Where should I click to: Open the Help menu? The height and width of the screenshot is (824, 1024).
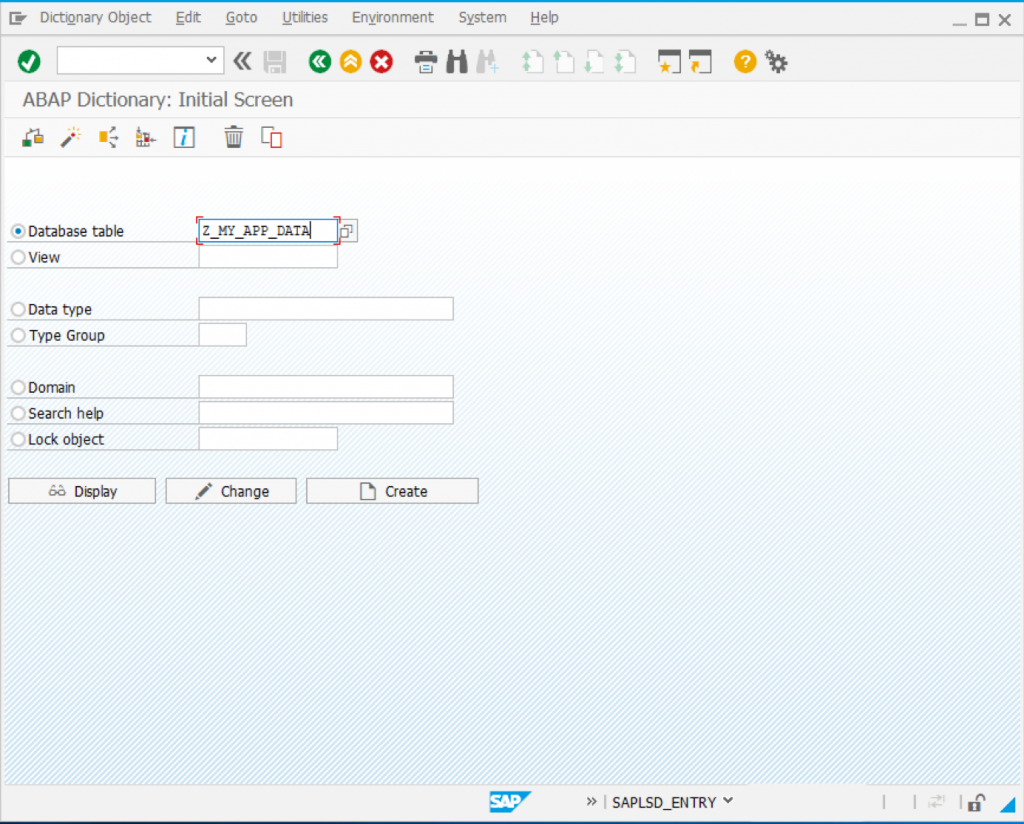(544, 18)
